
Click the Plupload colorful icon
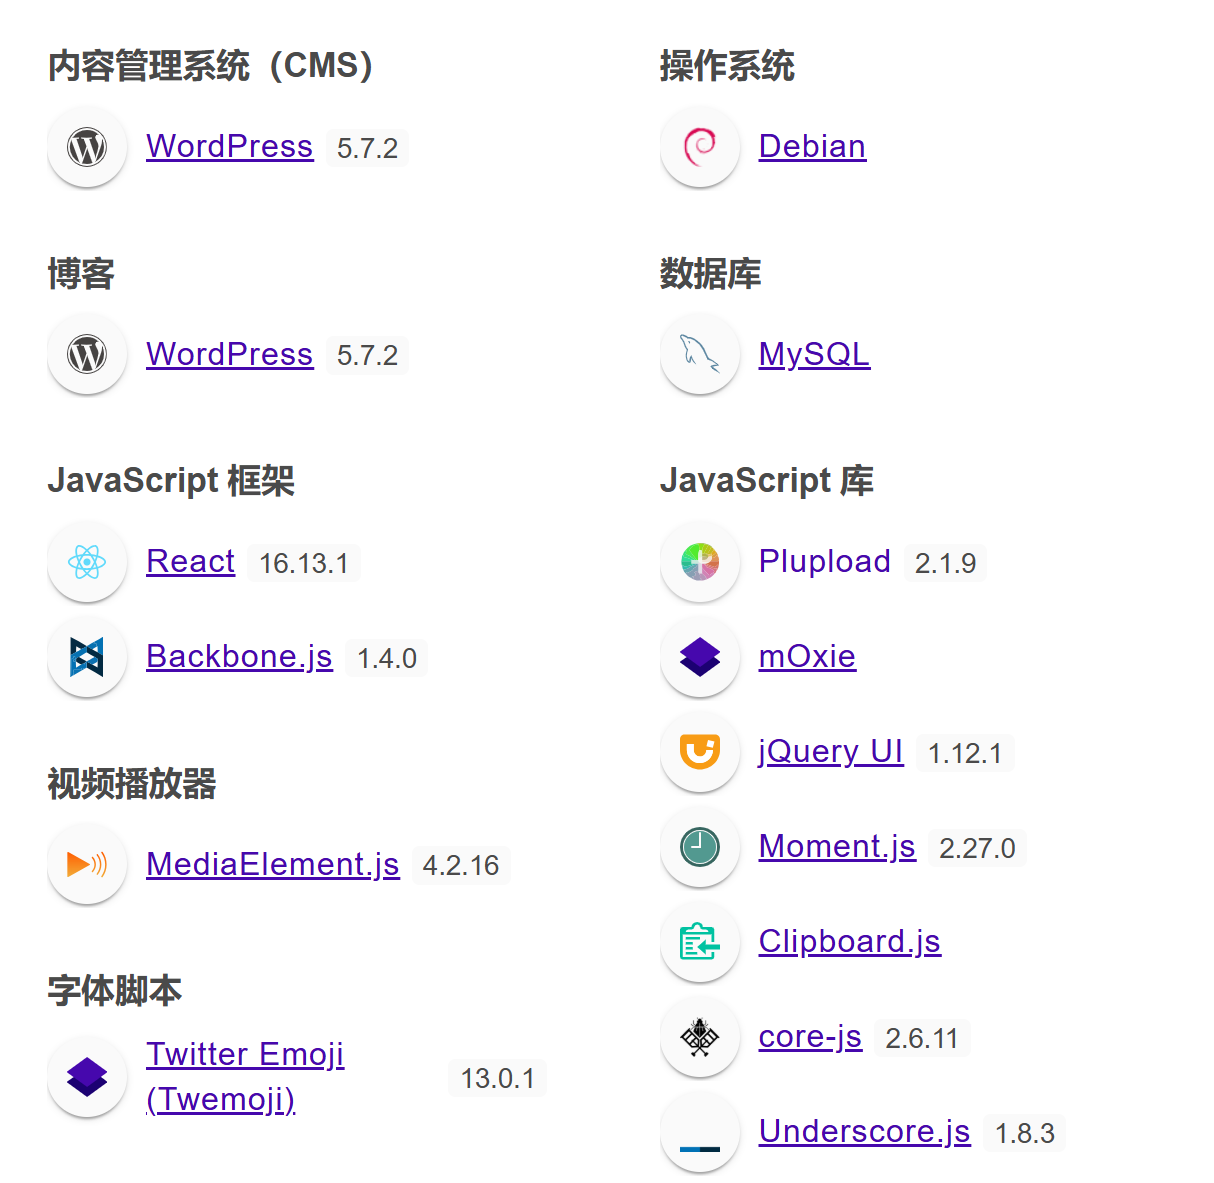[x=700, y=562]
